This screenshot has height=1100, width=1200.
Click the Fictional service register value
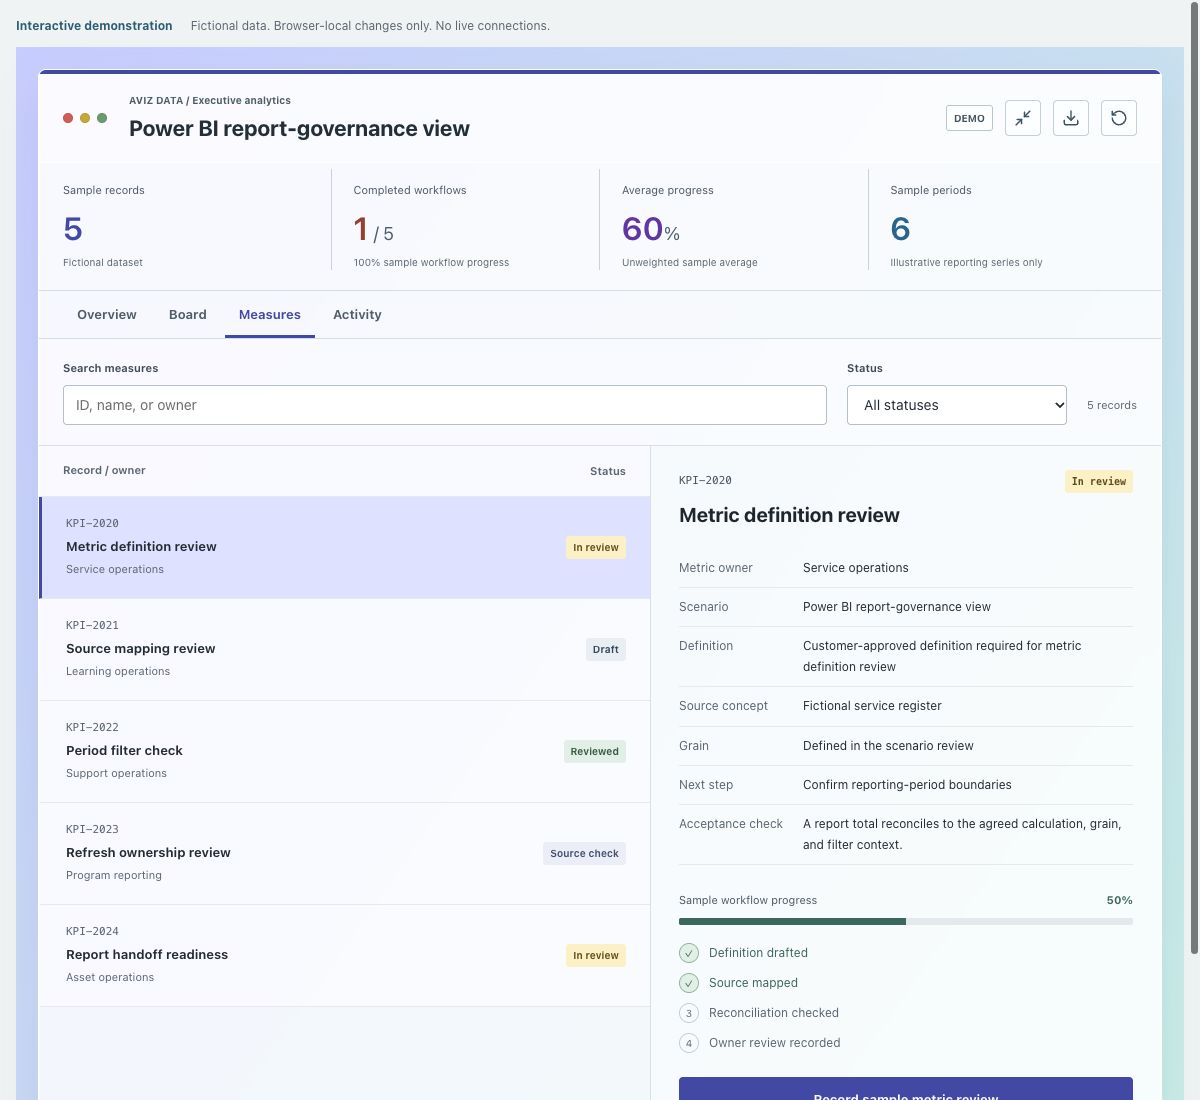tap(872, 706)
